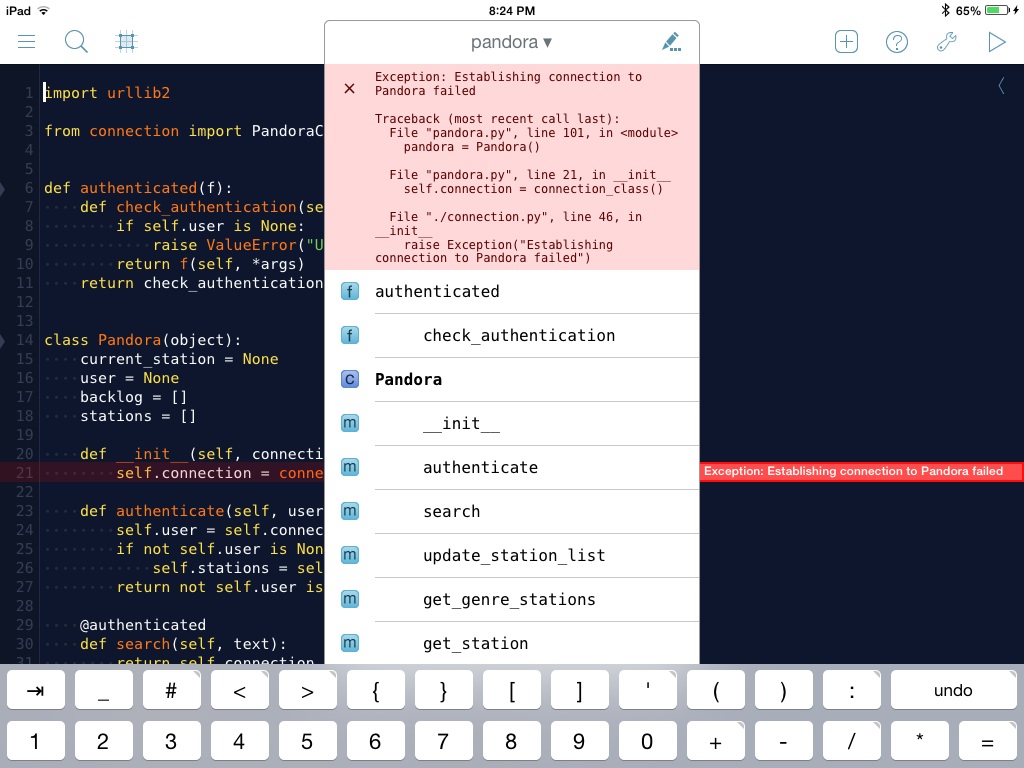Tap the m icon beside get_genre_stations
The width and height of the screenshot is (1024, 768).
[x=350, y=600]
